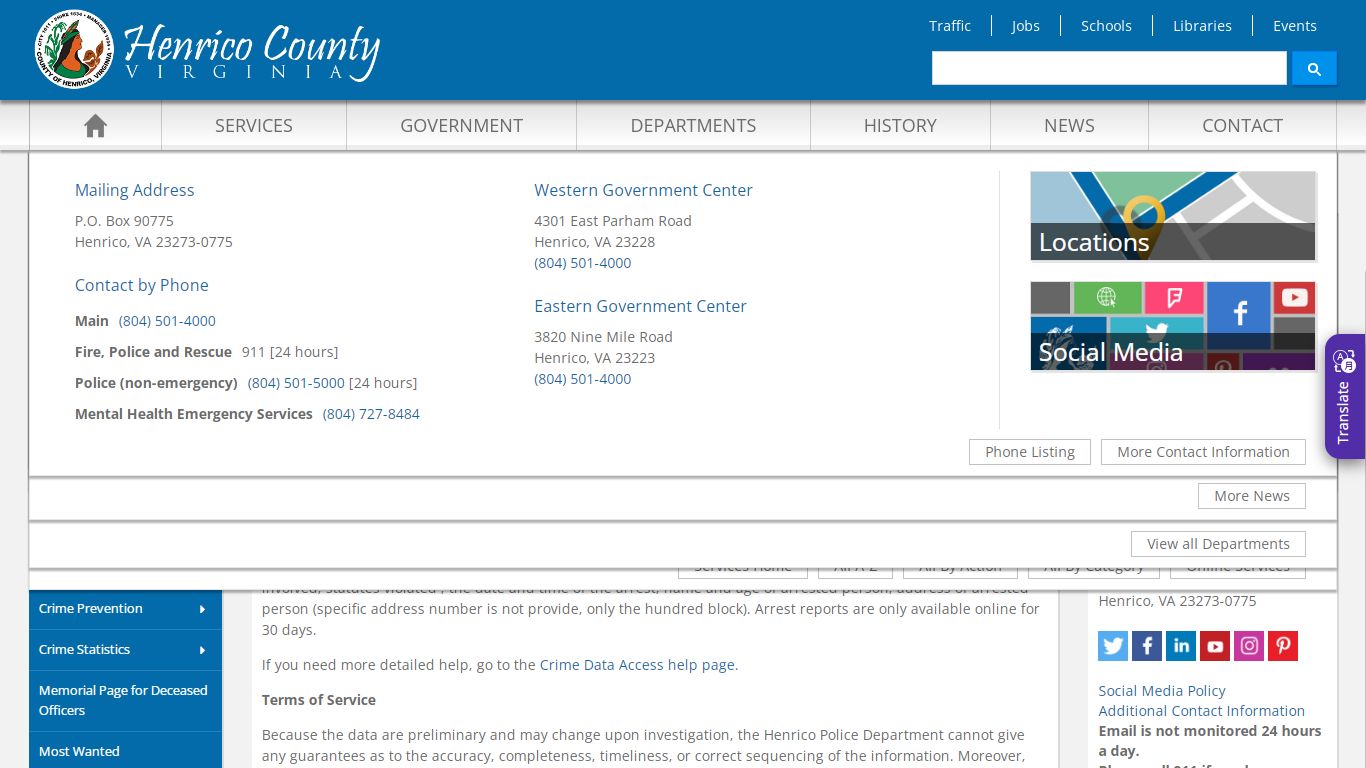This screenshot has height=768, width=1366.
Task: Open Crime Data Access help page link
Action: tap(637, 665)
